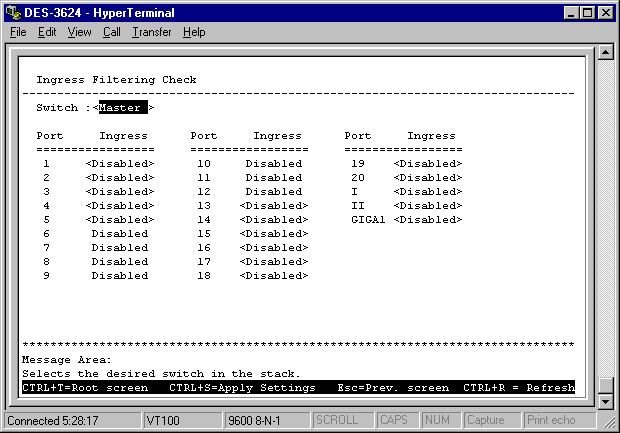Open the Transfer menu
The width and height of the screenshot is (620, 433).
point(151,32)
